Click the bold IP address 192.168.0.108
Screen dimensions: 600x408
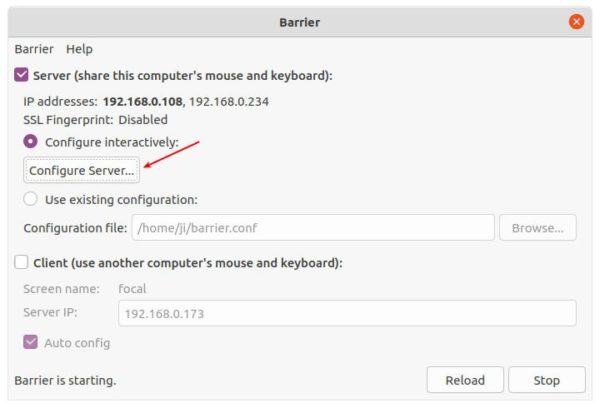pos(142,101)
